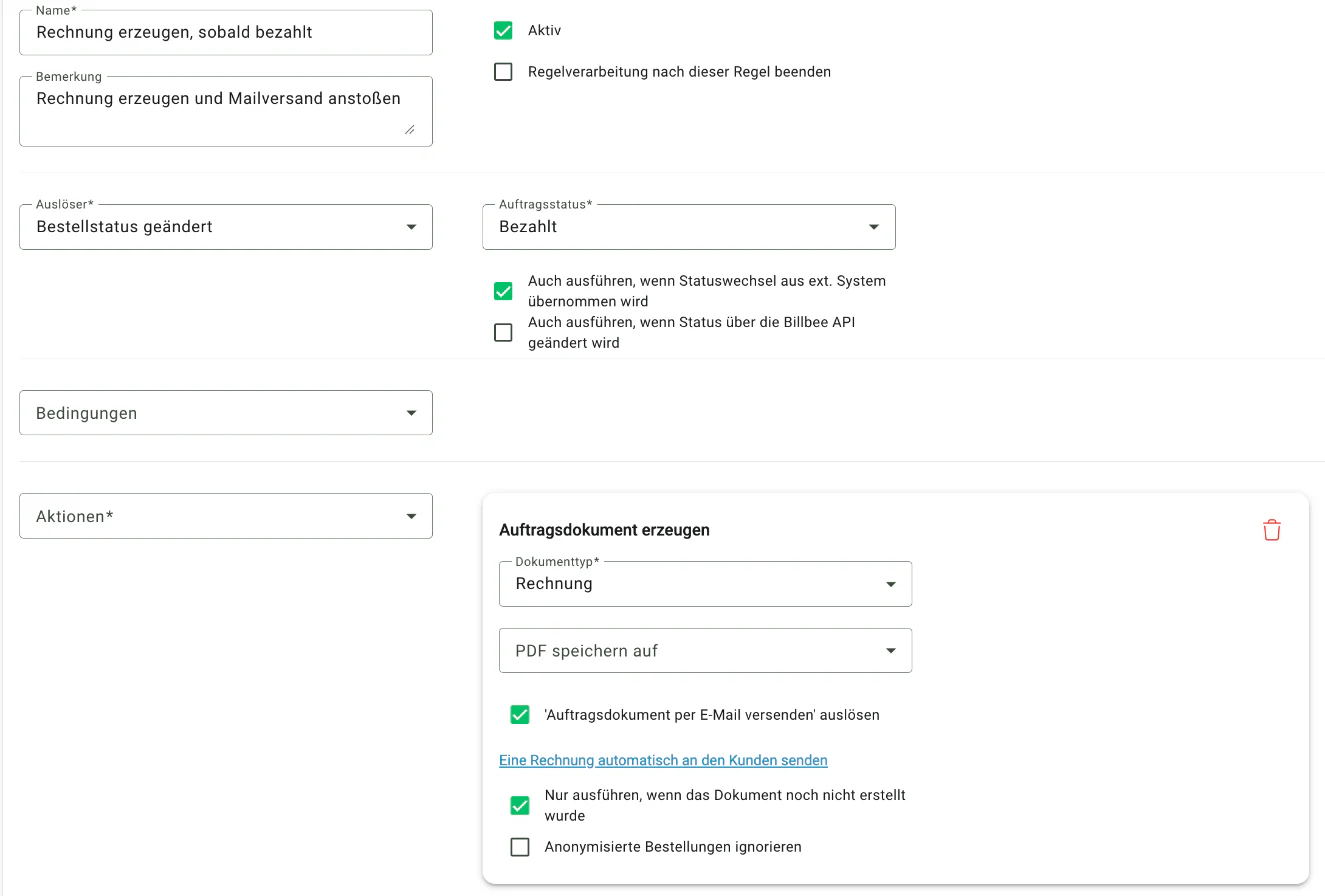Grab the Bemerkung textarea resize handle
Viewport: 1325px width, 896px height.
point(409,129)
